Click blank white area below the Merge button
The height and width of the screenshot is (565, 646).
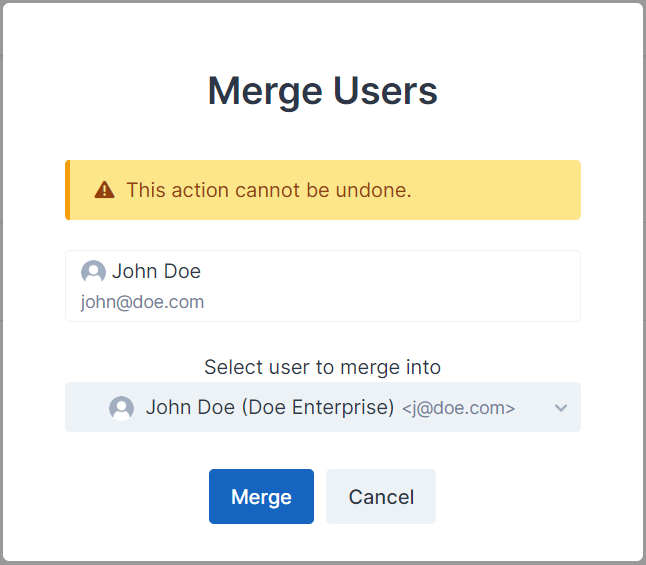[261, 542]
